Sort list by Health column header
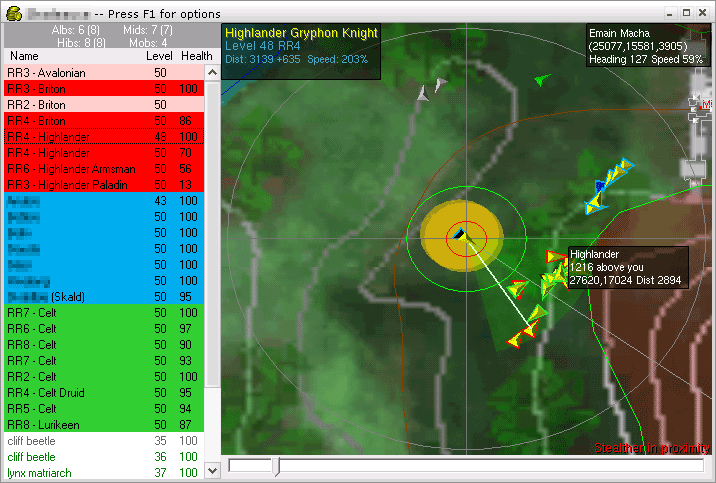 (196, 56)
